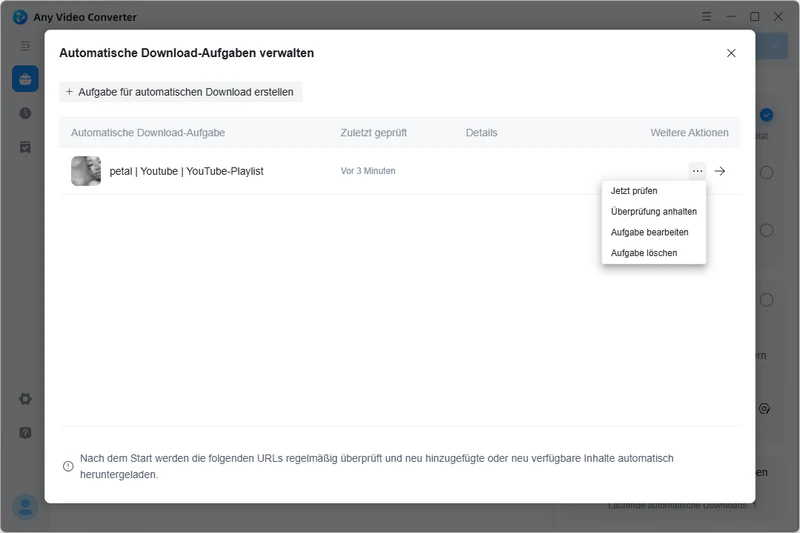Open the toolbox icon in sidebar
Viewport: 800px width, 533px height.
pos(25,79)
